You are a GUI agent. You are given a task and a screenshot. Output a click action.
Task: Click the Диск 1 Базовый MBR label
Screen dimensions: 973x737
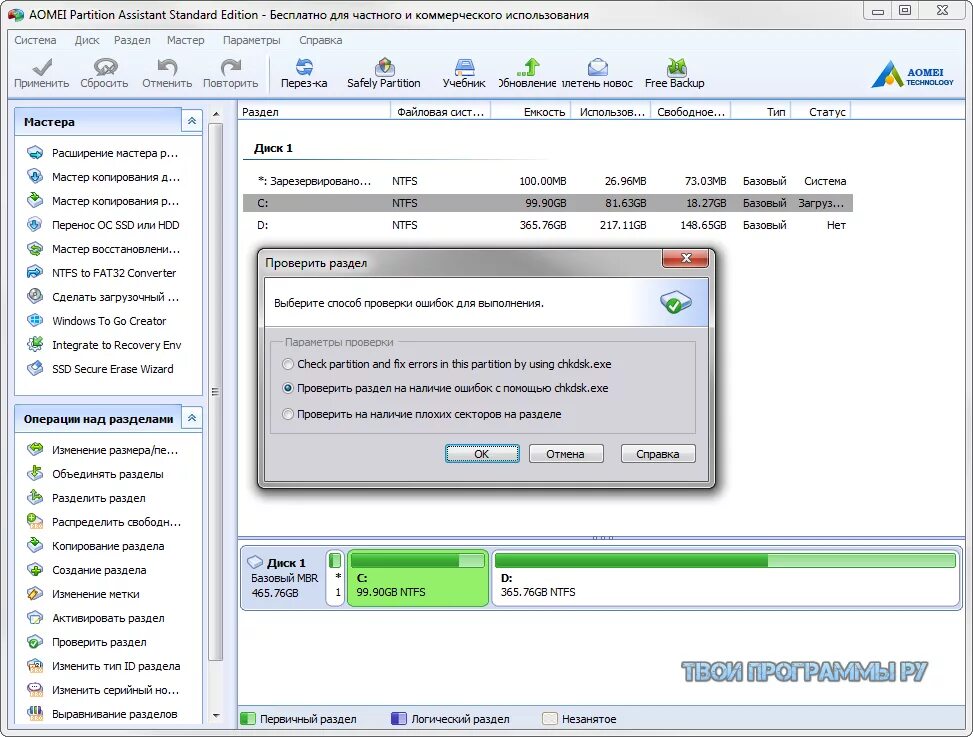pos(284,578)
